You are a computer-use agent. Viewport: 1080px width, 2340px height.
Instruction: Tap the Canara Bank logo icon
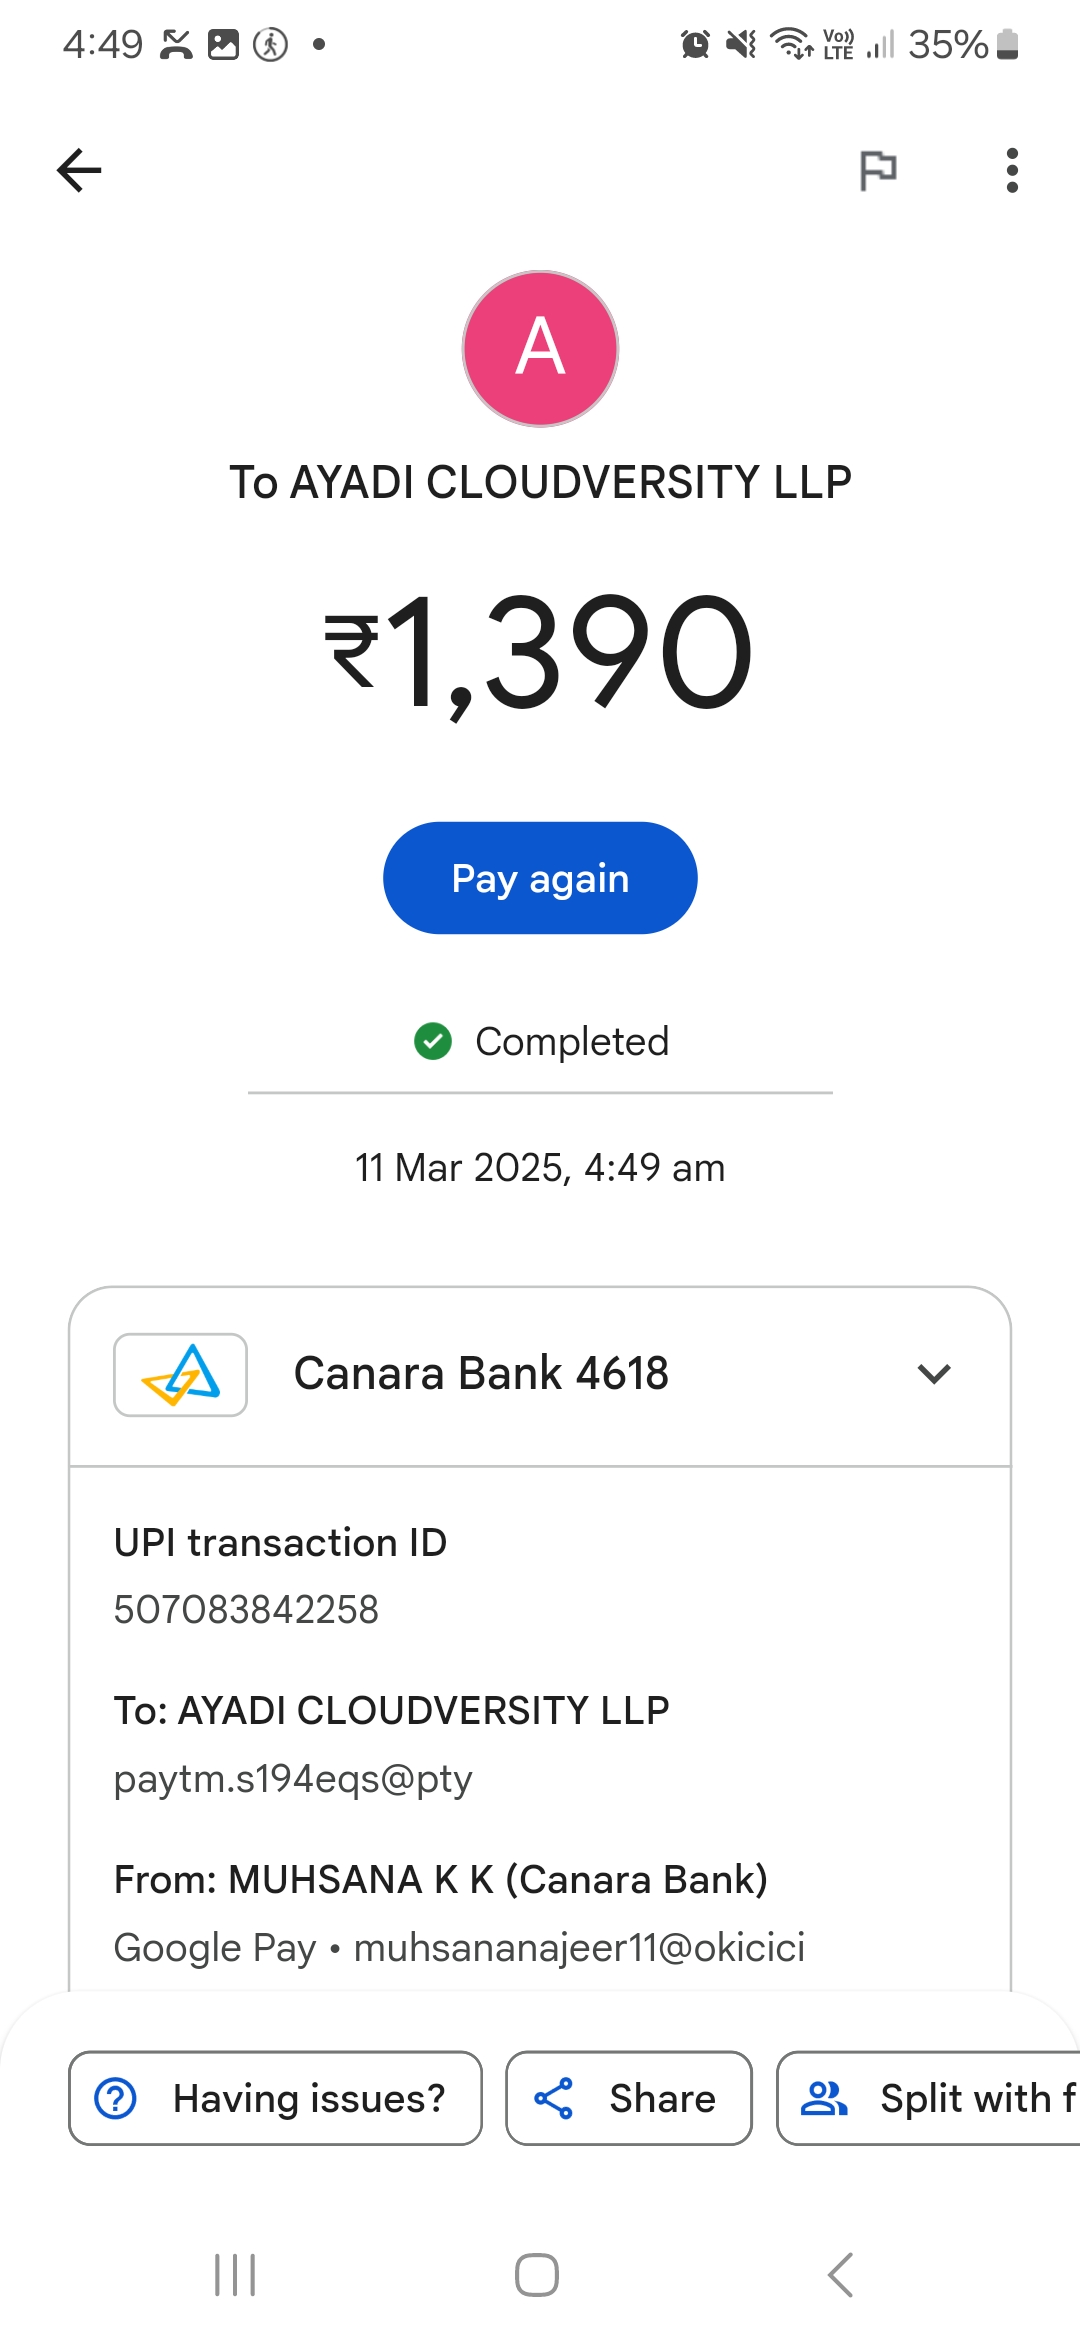[181, 1374]
